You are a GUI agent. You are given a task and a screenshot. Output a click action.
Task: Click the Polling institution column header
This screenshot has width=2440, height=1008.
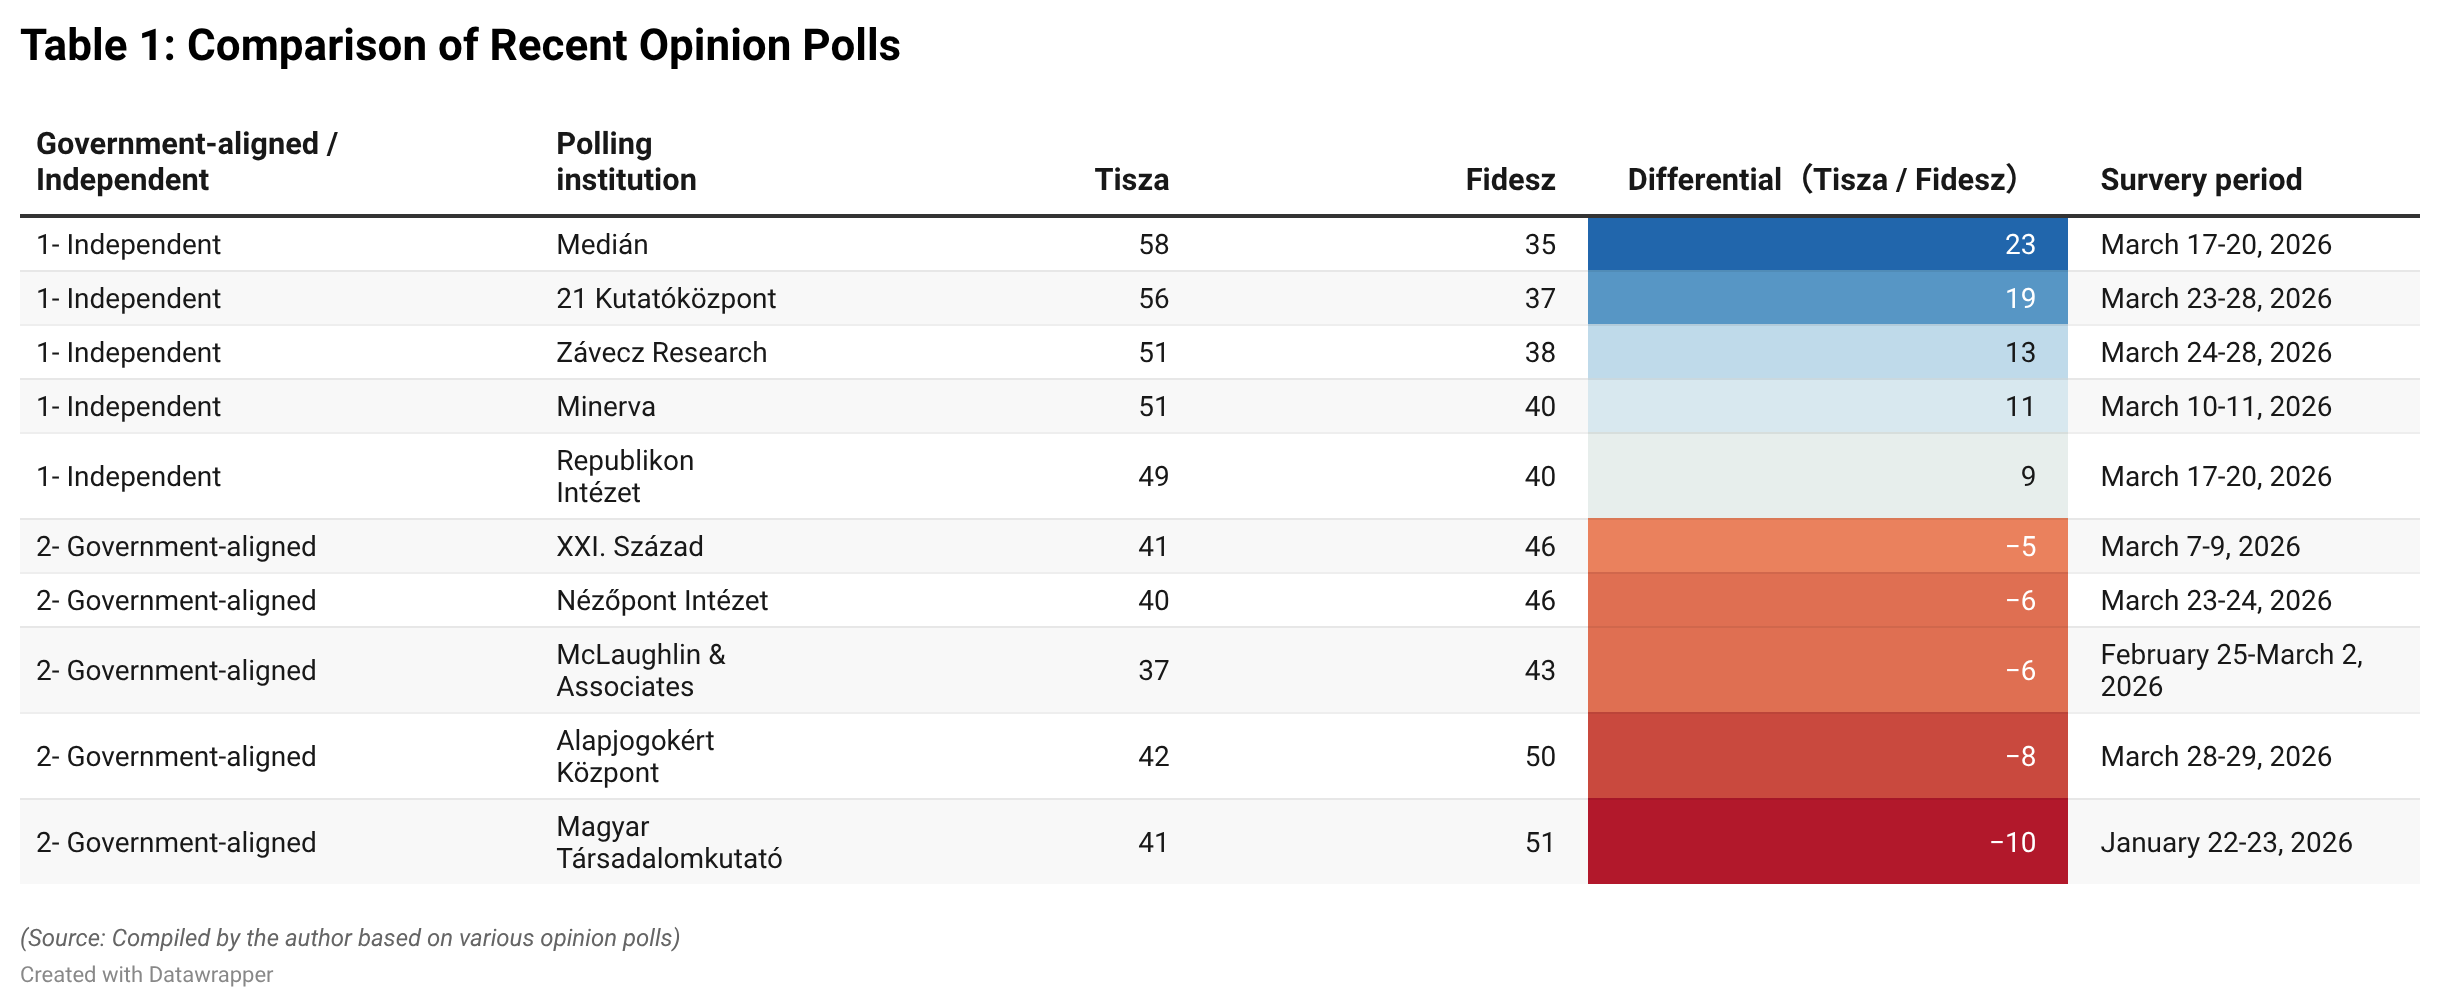626,162
